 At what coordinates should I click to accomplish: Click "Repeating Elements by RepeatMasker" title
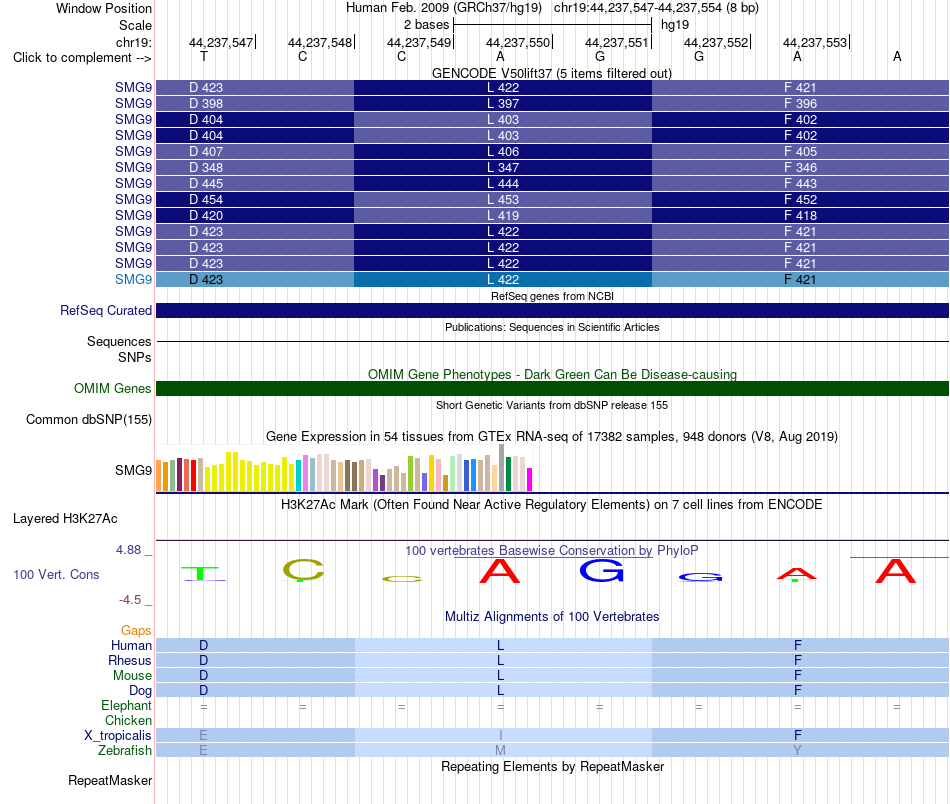(553, 766)
